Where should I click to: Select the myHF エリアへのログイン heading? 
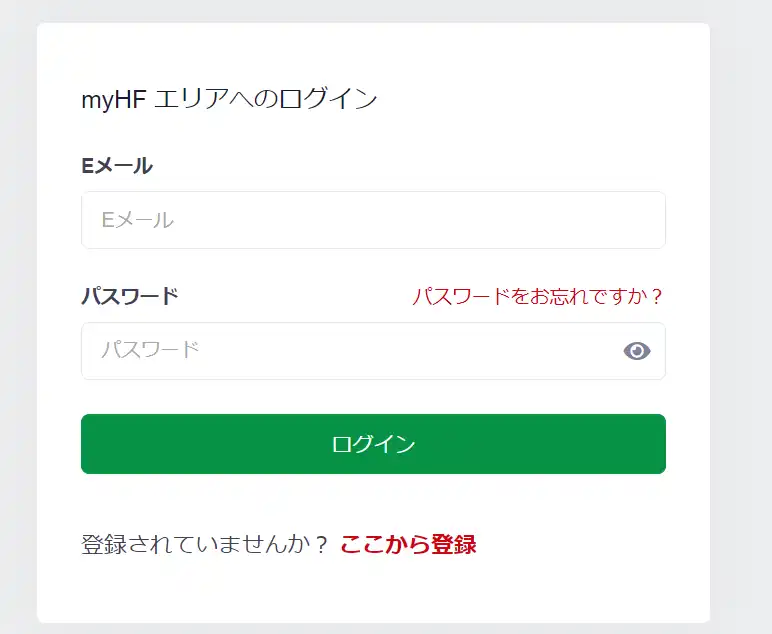pos(229,99)
